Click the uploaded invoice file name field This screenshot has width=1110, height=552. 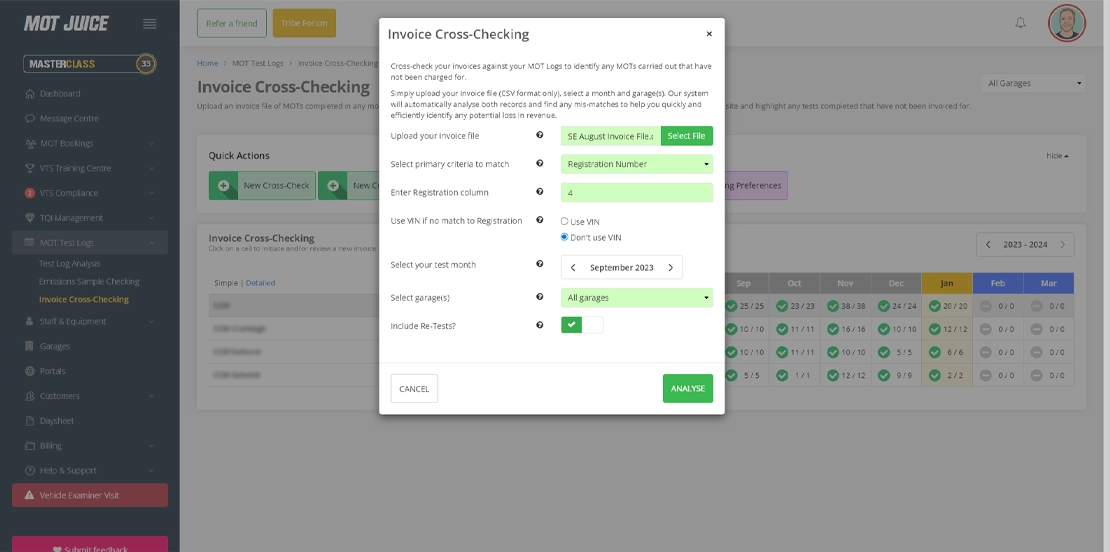(x=610, y=136)
